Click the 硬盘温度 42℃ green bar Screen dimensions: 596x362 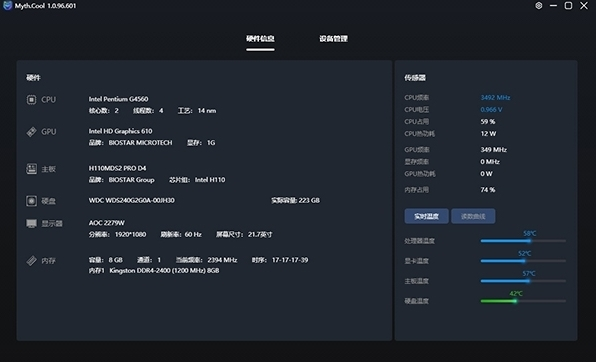click(523, 301)
